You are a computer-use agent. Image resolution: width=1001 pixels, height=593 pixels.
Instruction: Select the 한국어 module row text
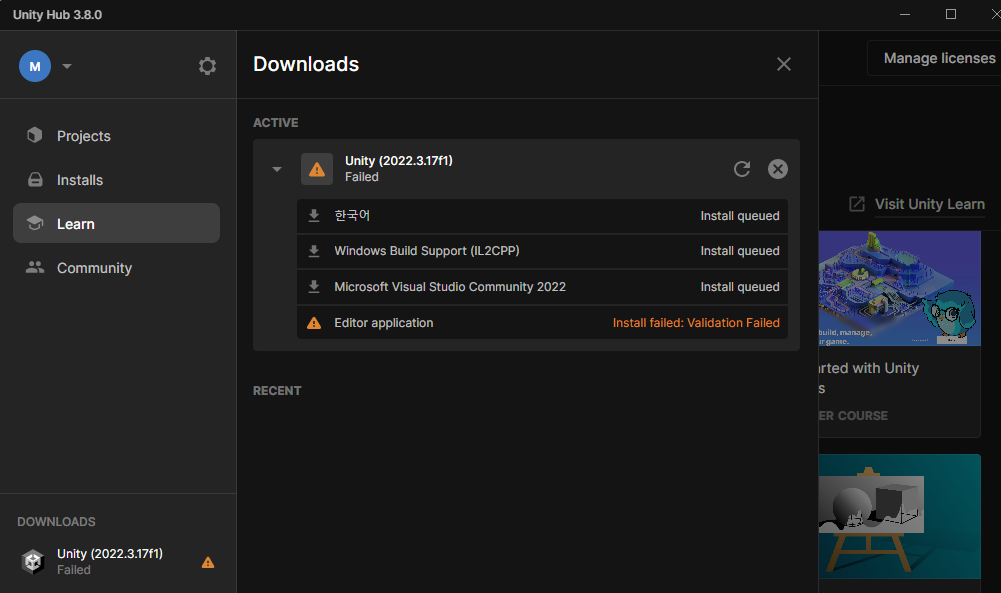point(352,216)
